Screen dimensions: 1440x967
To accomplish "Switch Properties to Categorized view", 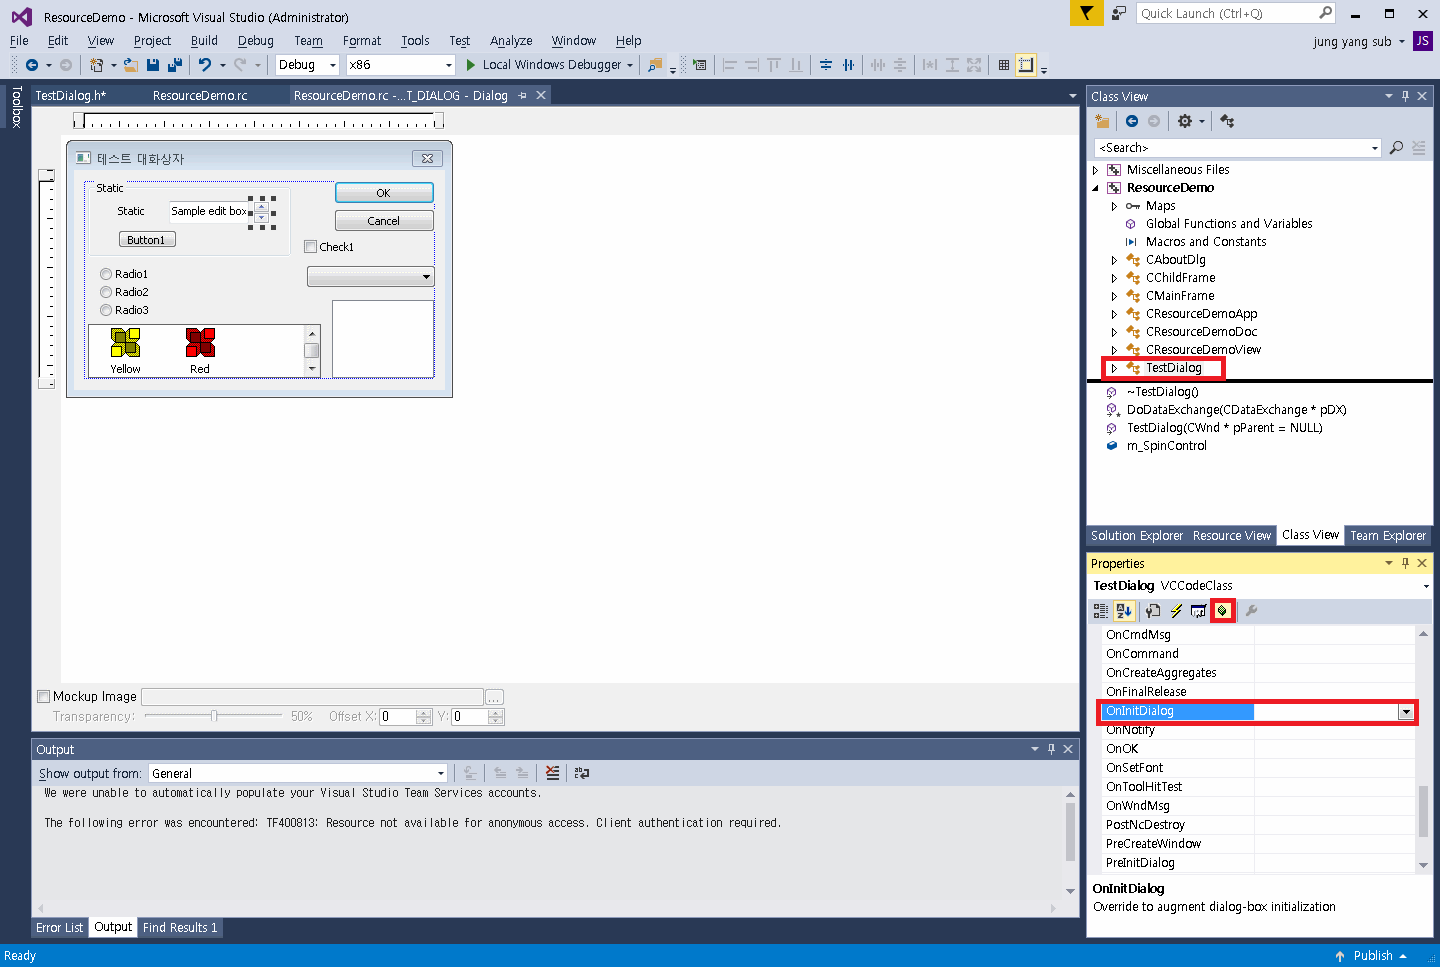I will [1101, 611].
